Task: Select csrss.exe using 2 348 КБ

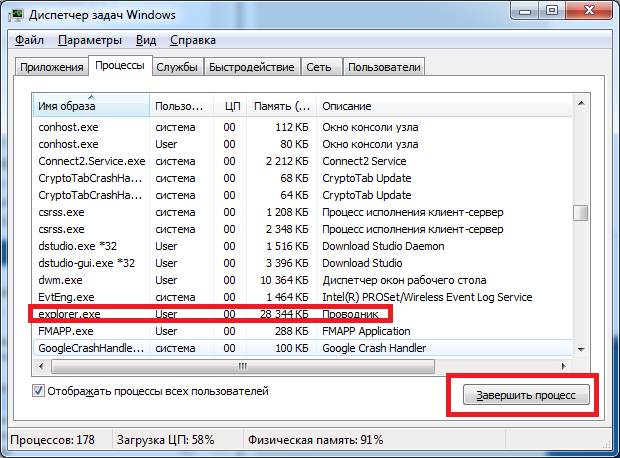Action: (303, 229)
